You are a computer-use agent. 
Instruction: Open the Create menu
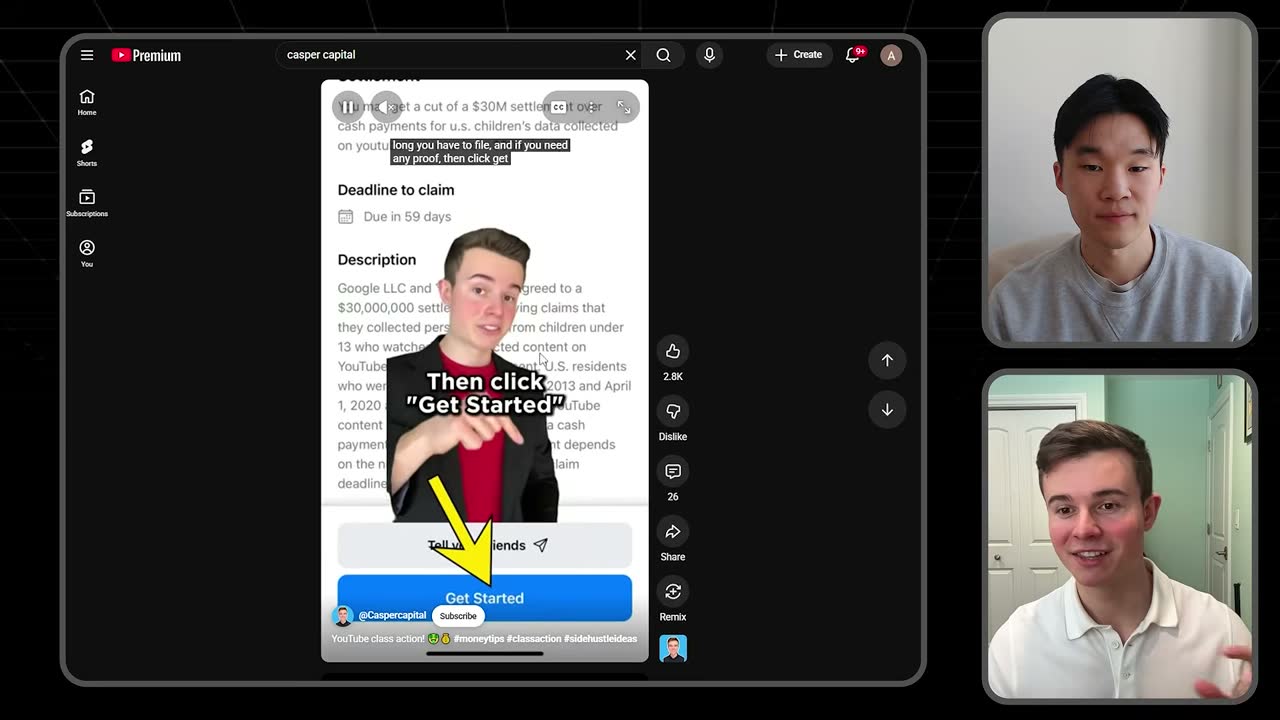798,55
